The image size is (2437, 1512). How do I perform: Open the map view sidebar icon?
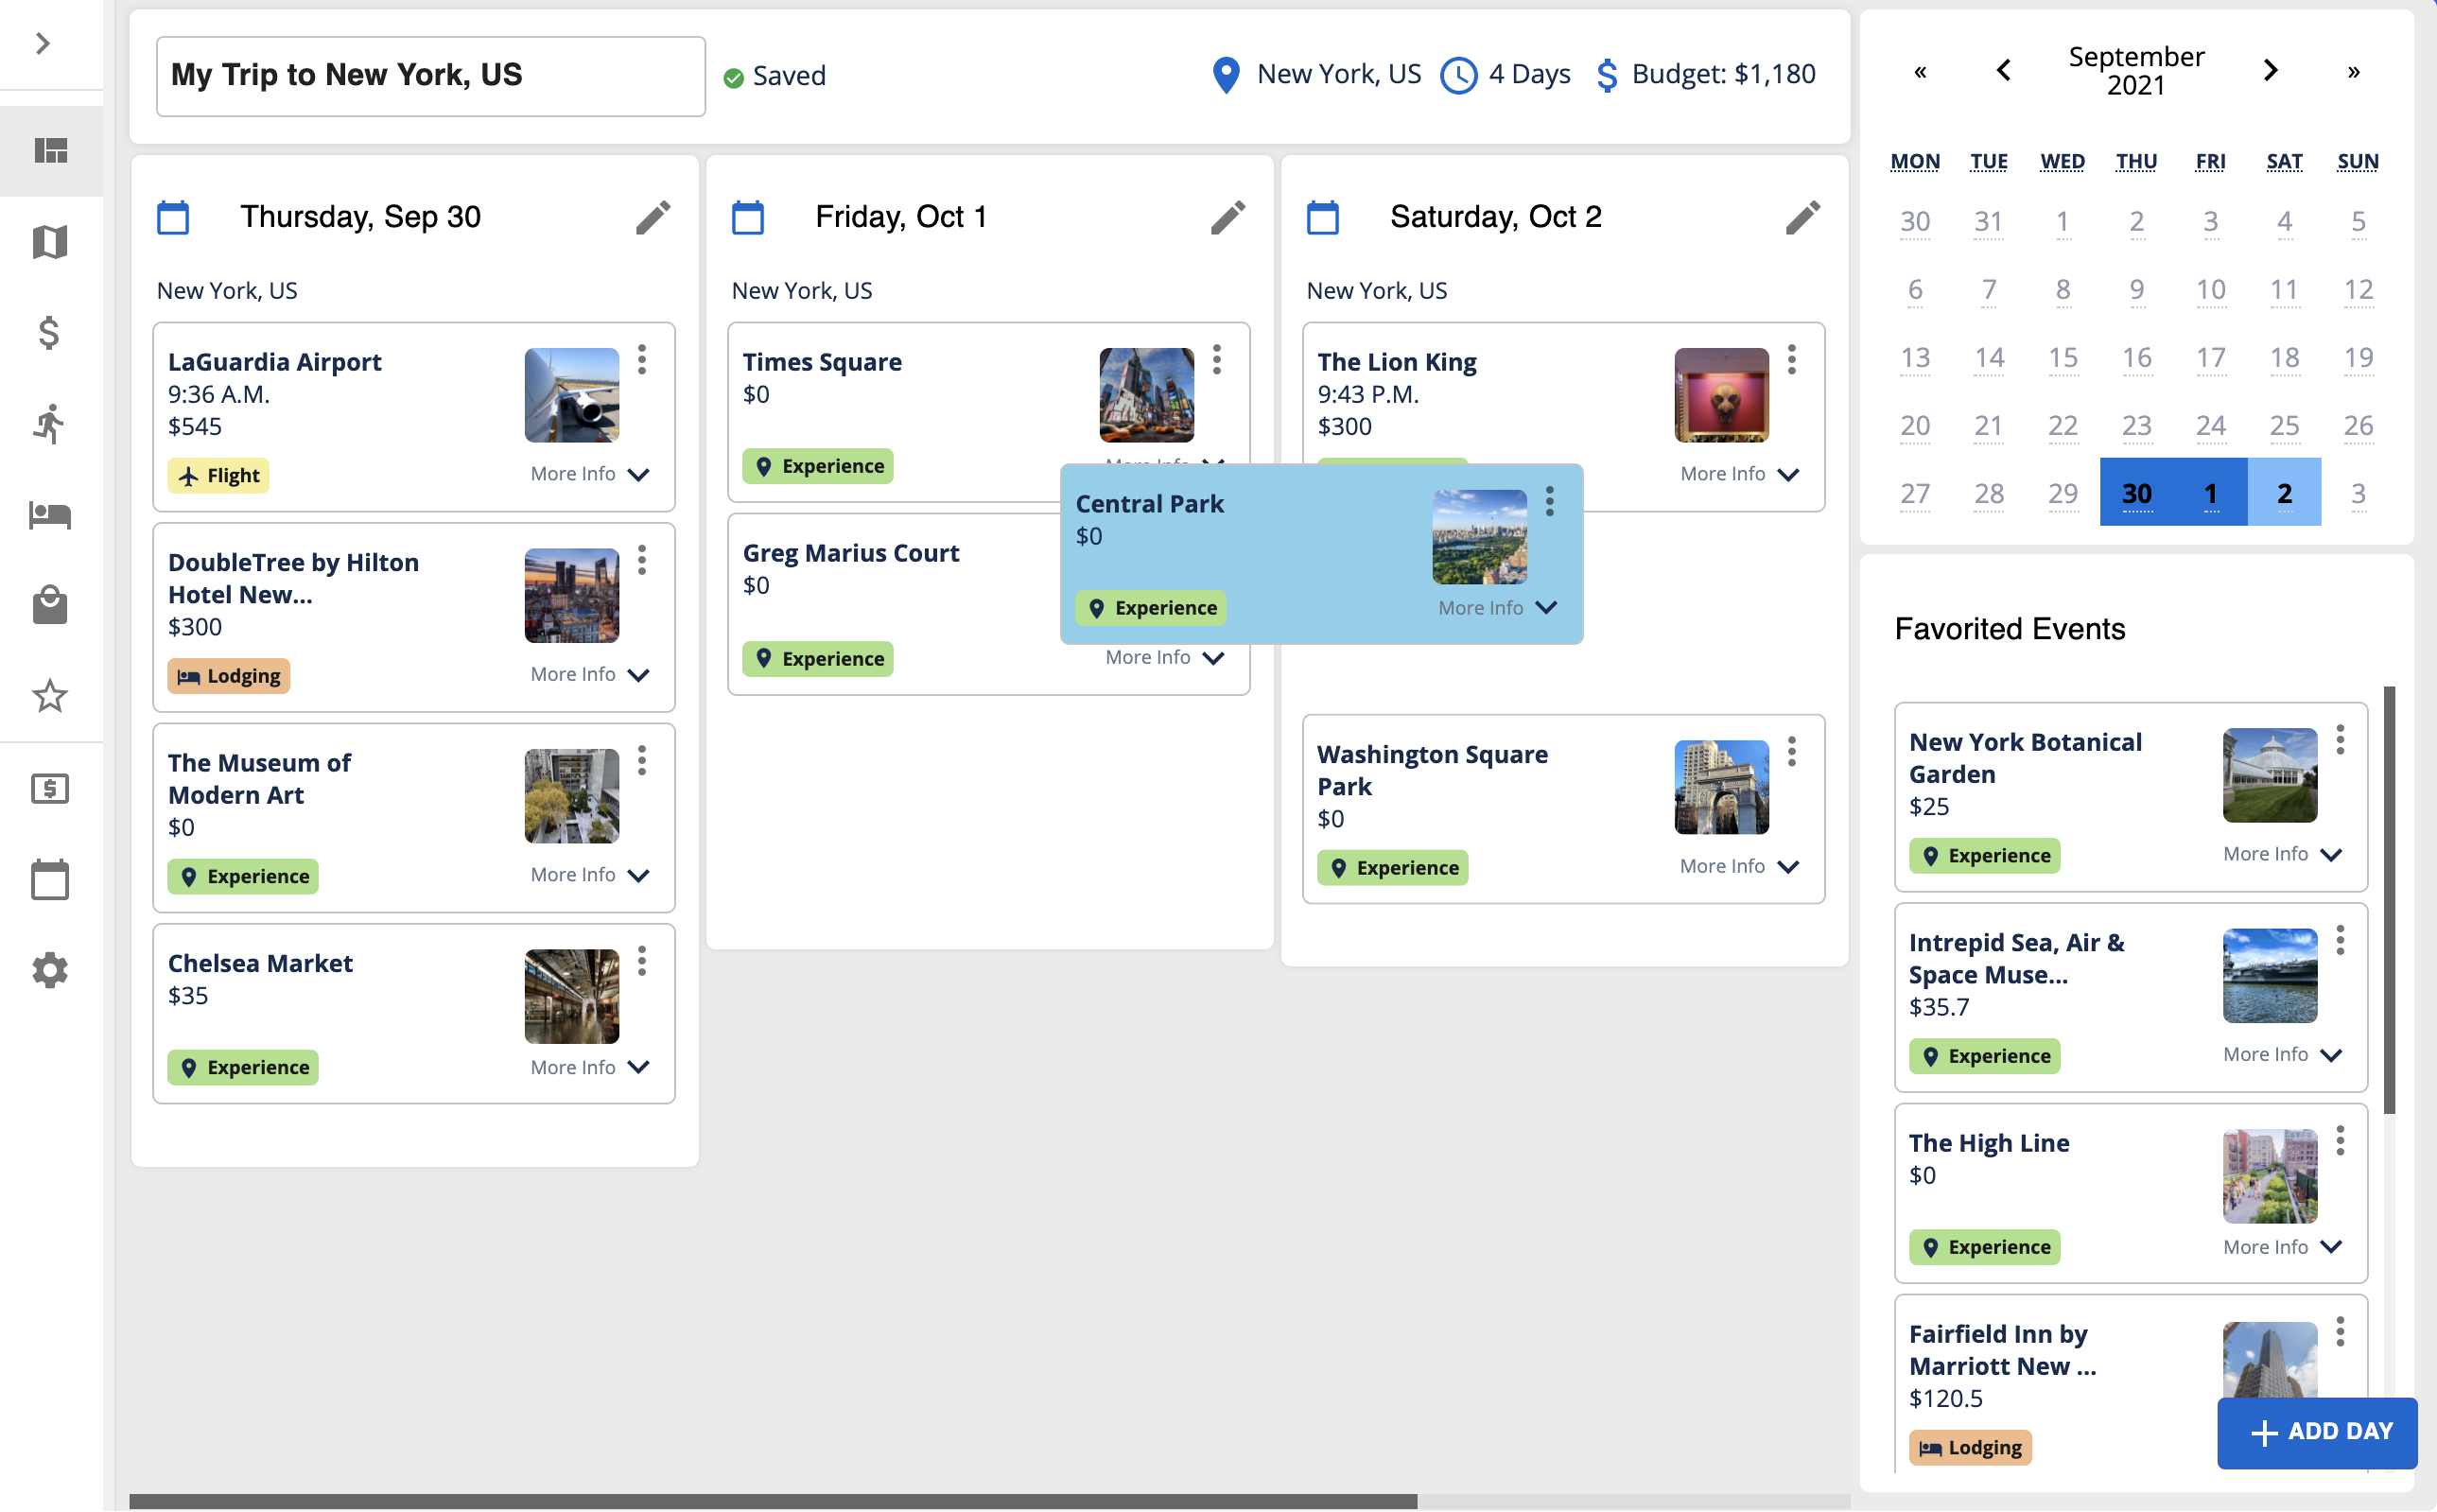click(x=50, y=242)
